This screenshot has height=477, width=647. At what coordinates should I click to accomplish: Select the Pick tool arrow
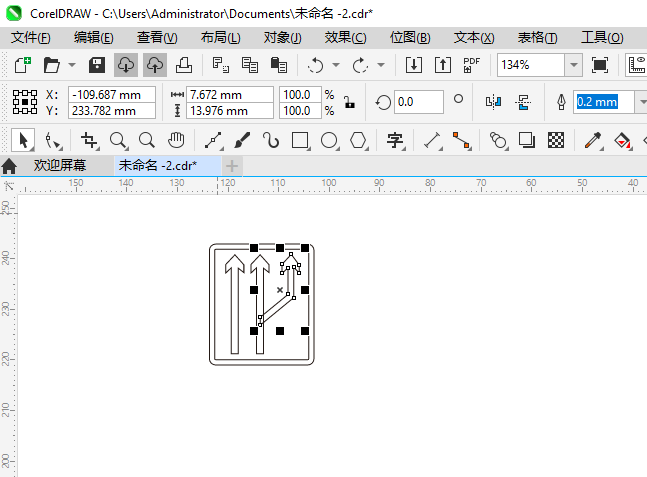click(25, 140)
